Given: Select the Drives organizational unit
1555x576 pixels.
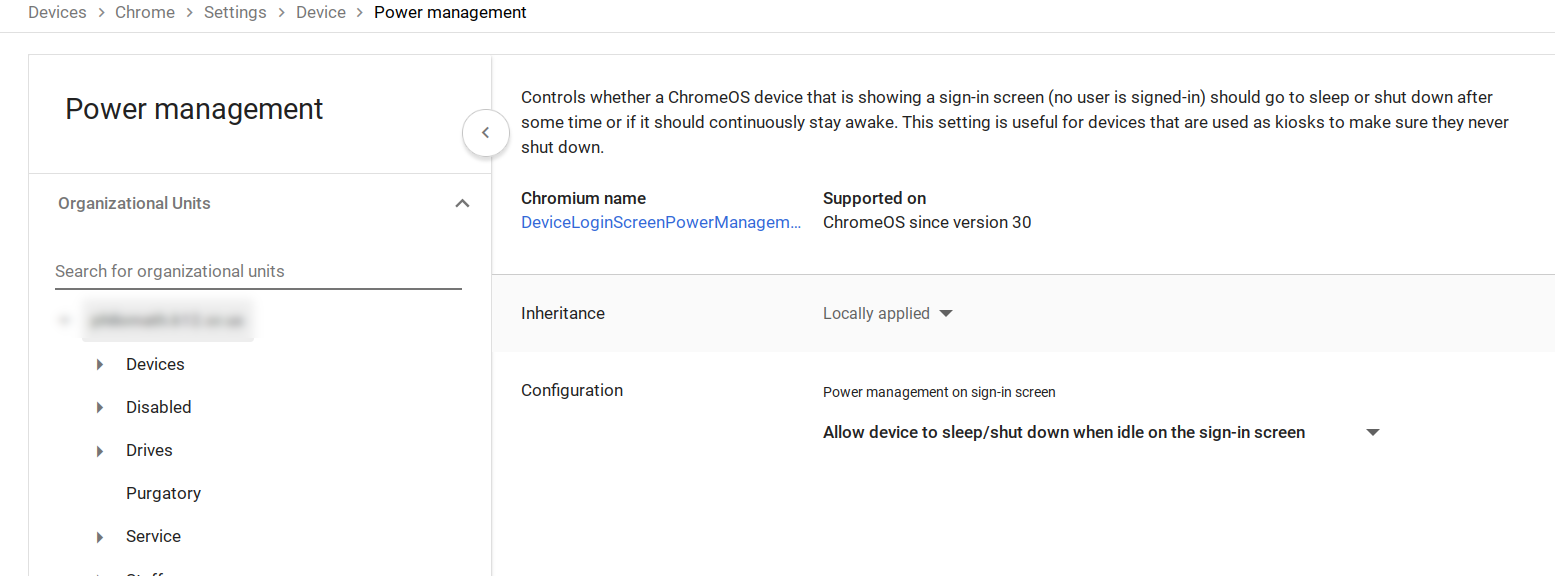Looking at the screenshot, I should [x=149, y=450].
